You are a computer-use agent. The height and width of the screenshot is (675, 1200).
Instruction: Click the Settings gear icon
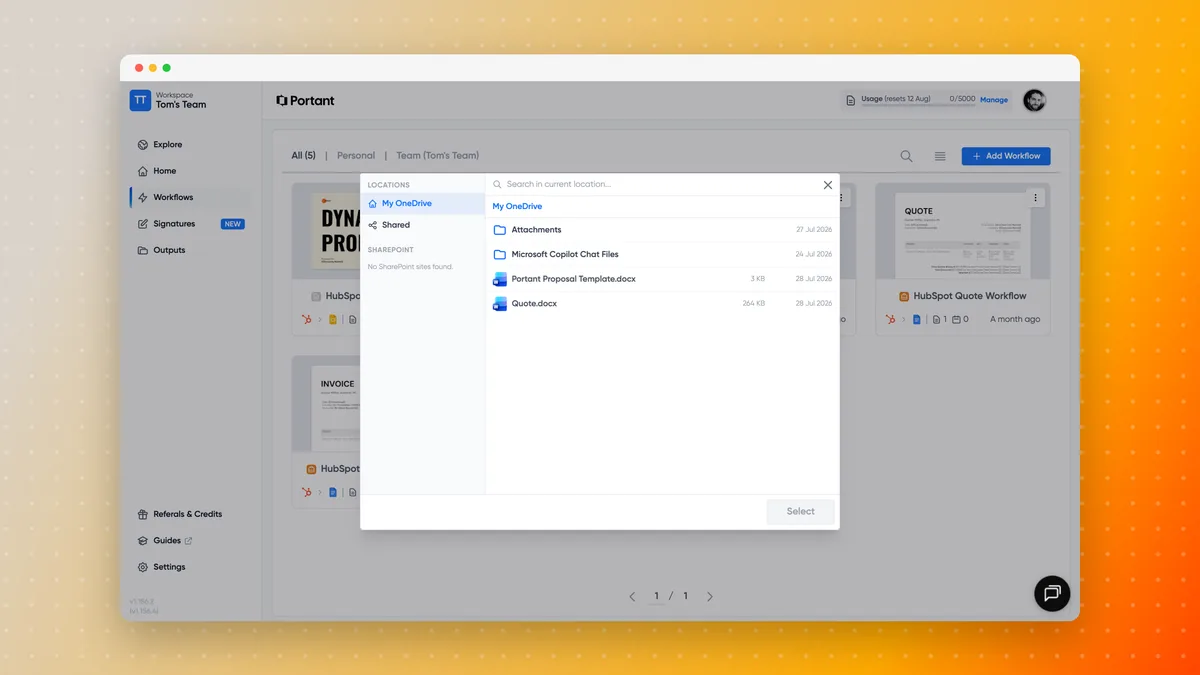coord(143,567)
